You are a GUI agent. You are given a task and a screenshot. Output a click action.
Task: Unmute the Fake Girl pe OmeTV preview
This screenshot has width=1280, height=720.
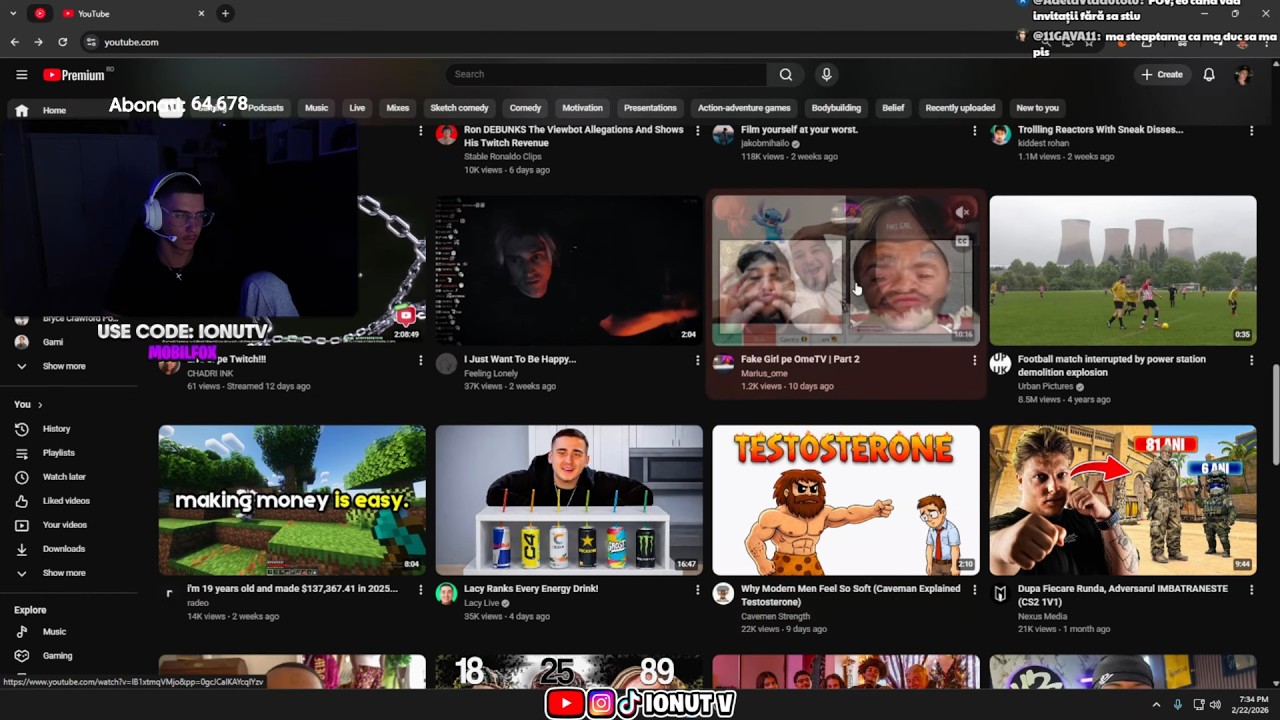coord(962,212)
